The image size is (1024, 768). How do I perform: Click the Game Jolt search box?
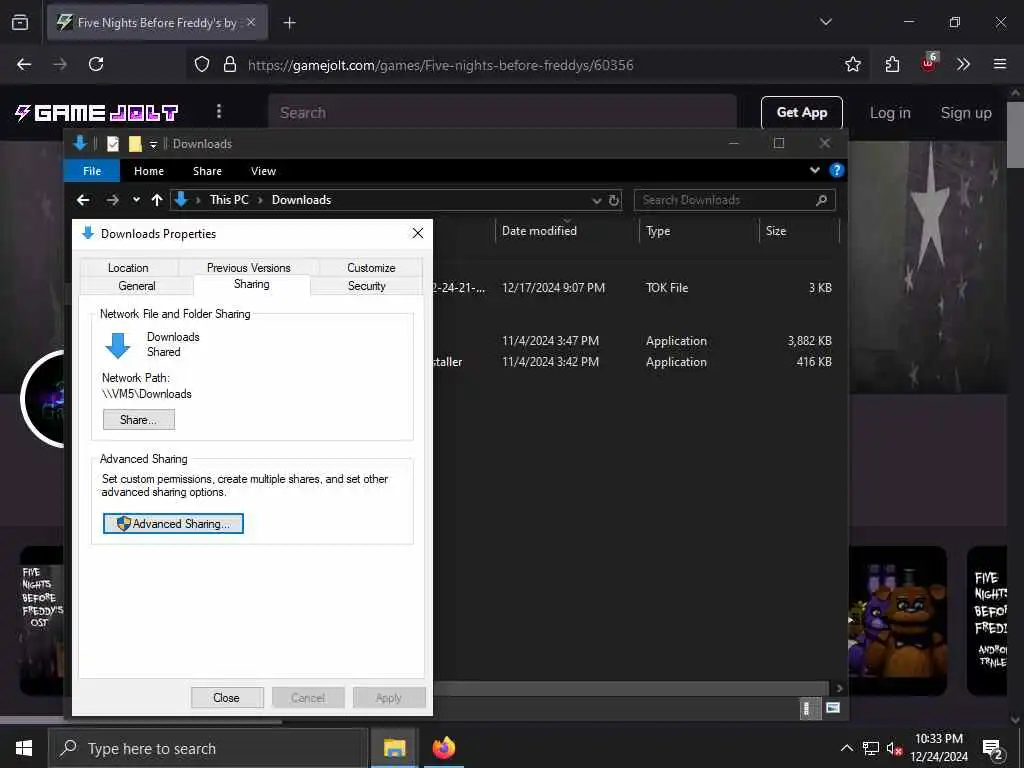click(x=502, y=112)
